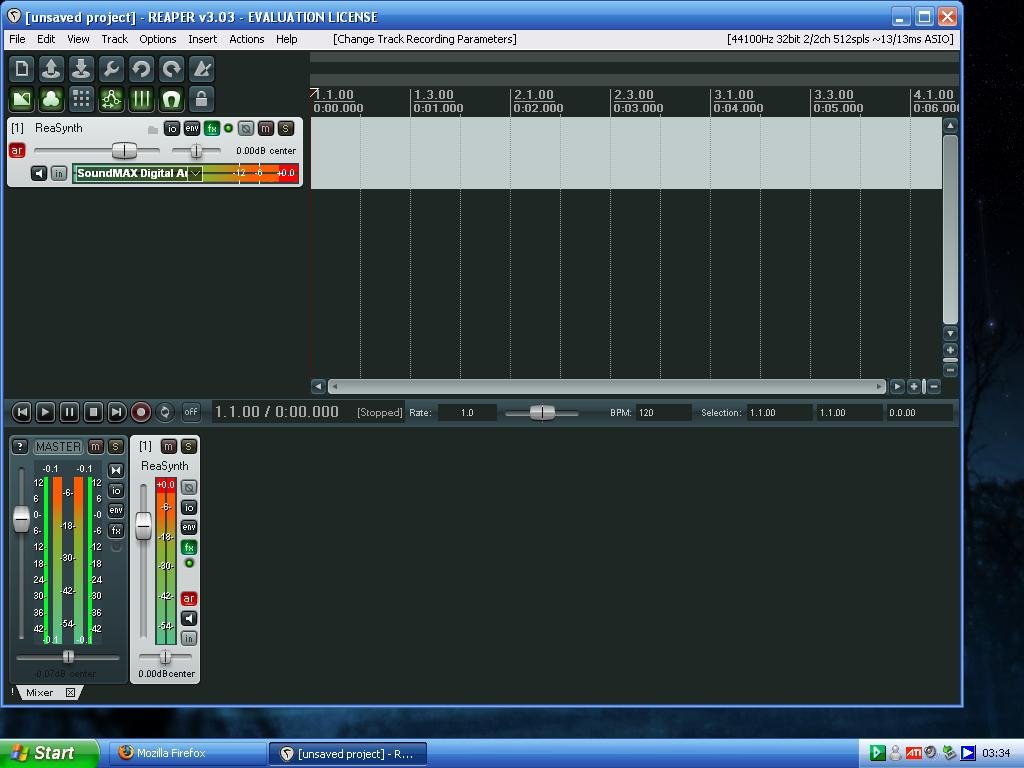This screenshot has width=1024, height=768.
Task: Toggle item grouping clover icon
Action: coord(51,99)
